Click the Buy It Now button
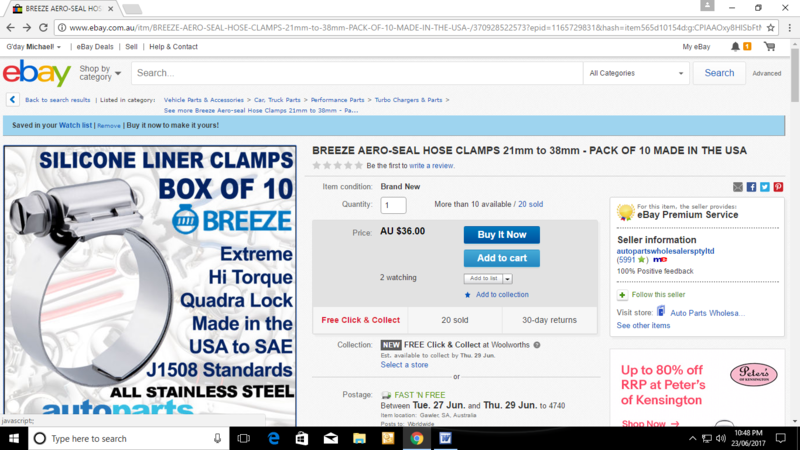The height and width of the screenshot is (450, 800). pyautogui.click(x=502, y=235)
